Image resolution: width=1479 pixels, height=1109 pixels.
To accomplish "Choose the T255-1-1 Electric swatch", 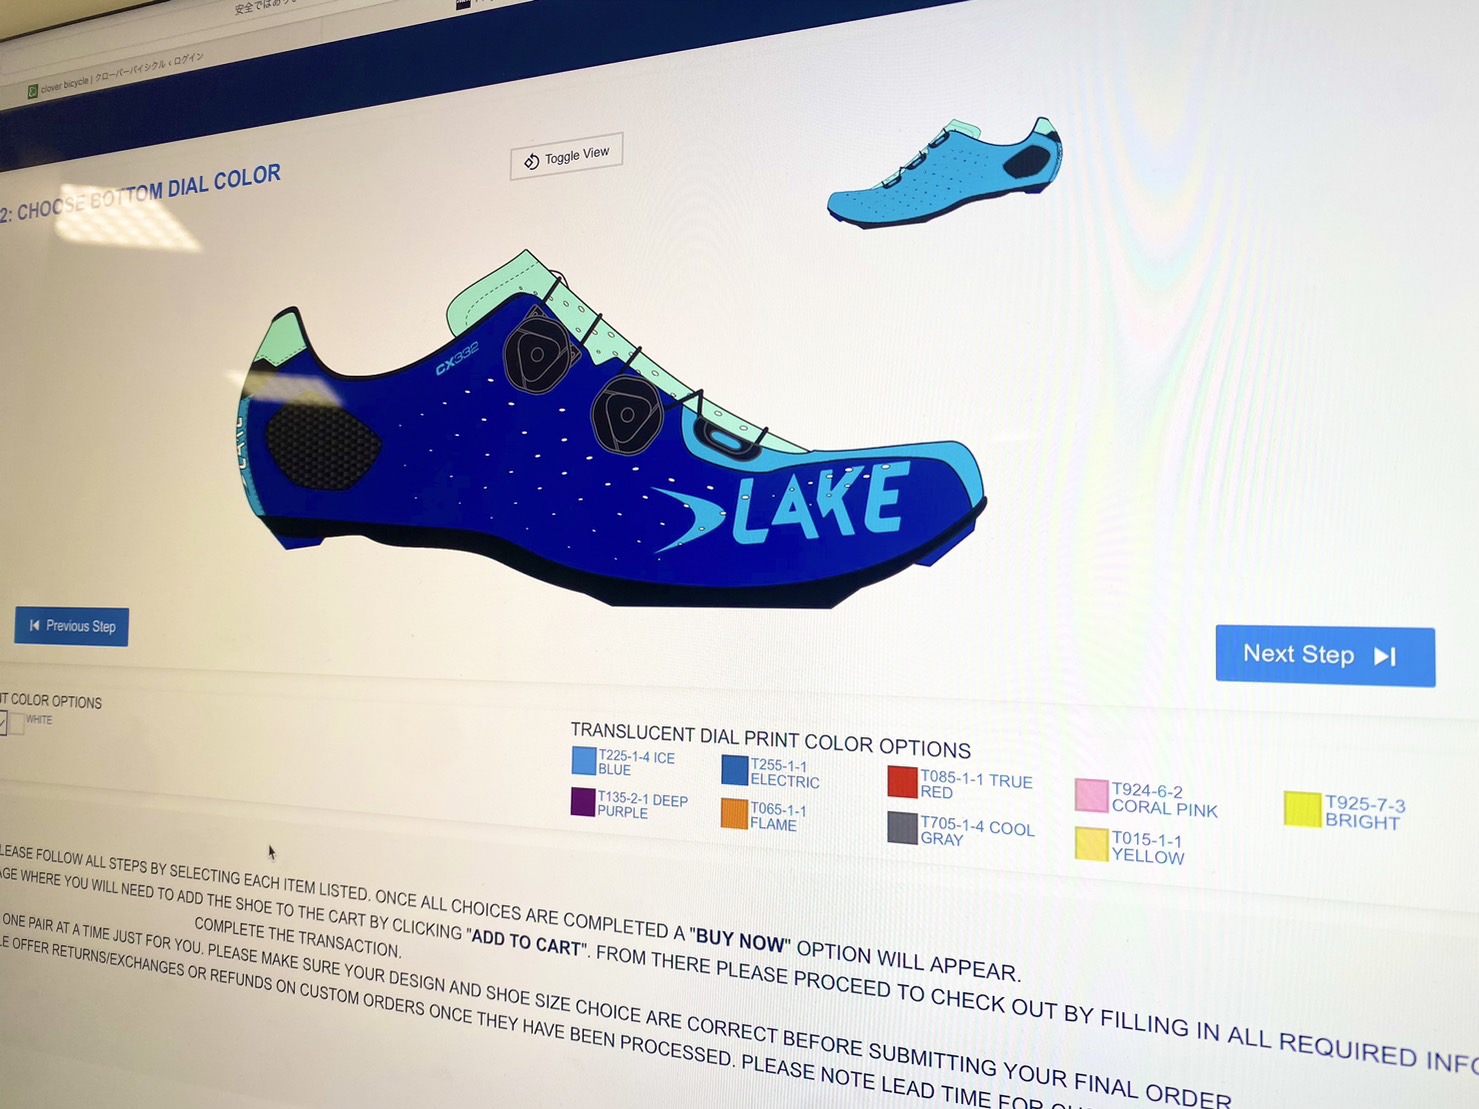I will (x=735, y=770).
